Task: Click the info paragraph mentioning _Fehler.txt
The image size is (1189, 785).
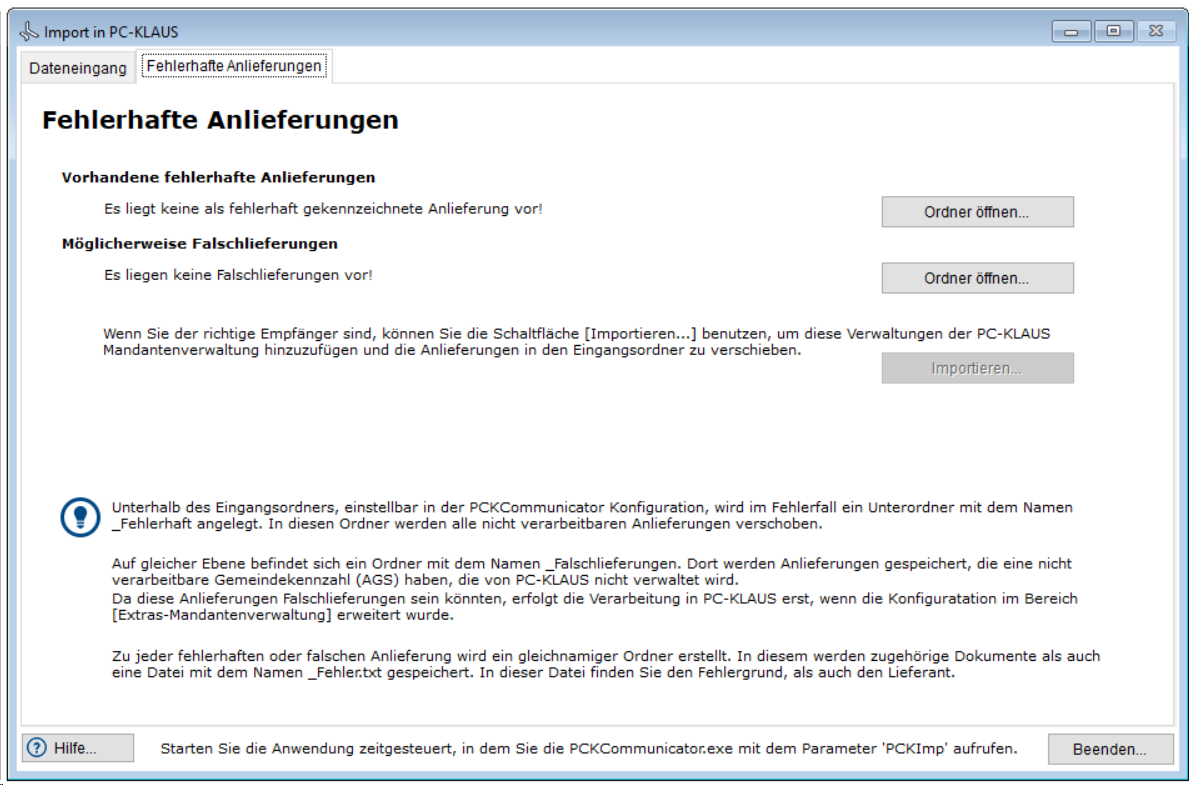Action: pyautogui.click(x=605, y=664)
